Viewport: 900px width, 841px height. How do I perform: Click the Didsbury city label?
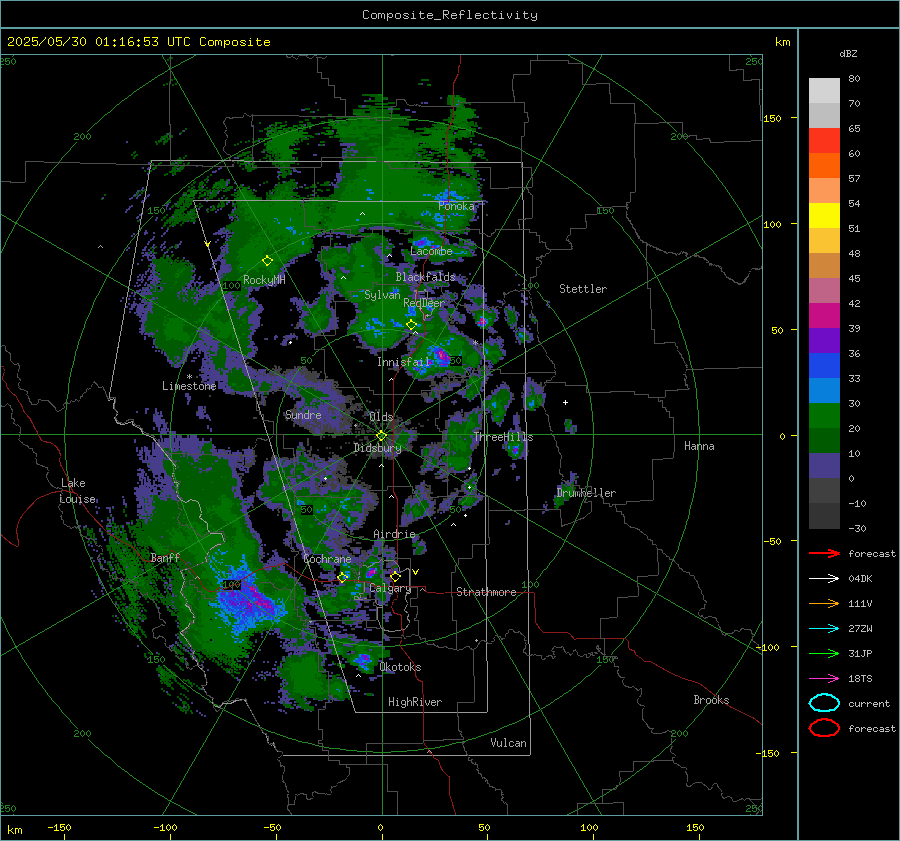click(x=377, y=448)
